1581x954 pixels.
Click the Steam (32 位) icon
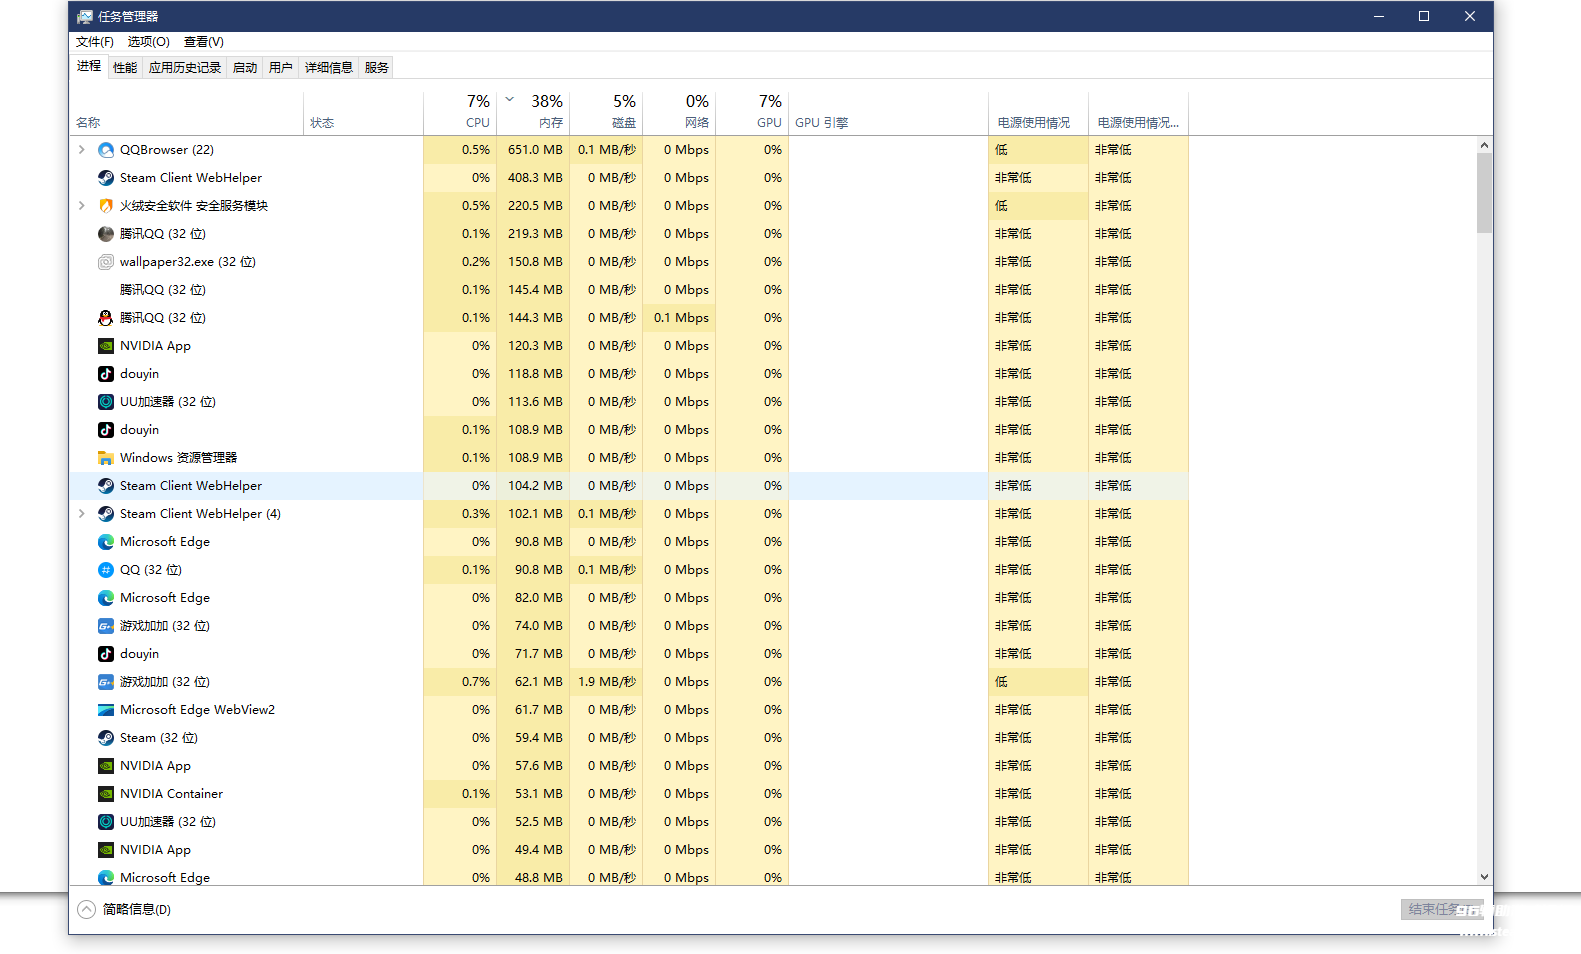pyautogui.click(x=106, y=738)
